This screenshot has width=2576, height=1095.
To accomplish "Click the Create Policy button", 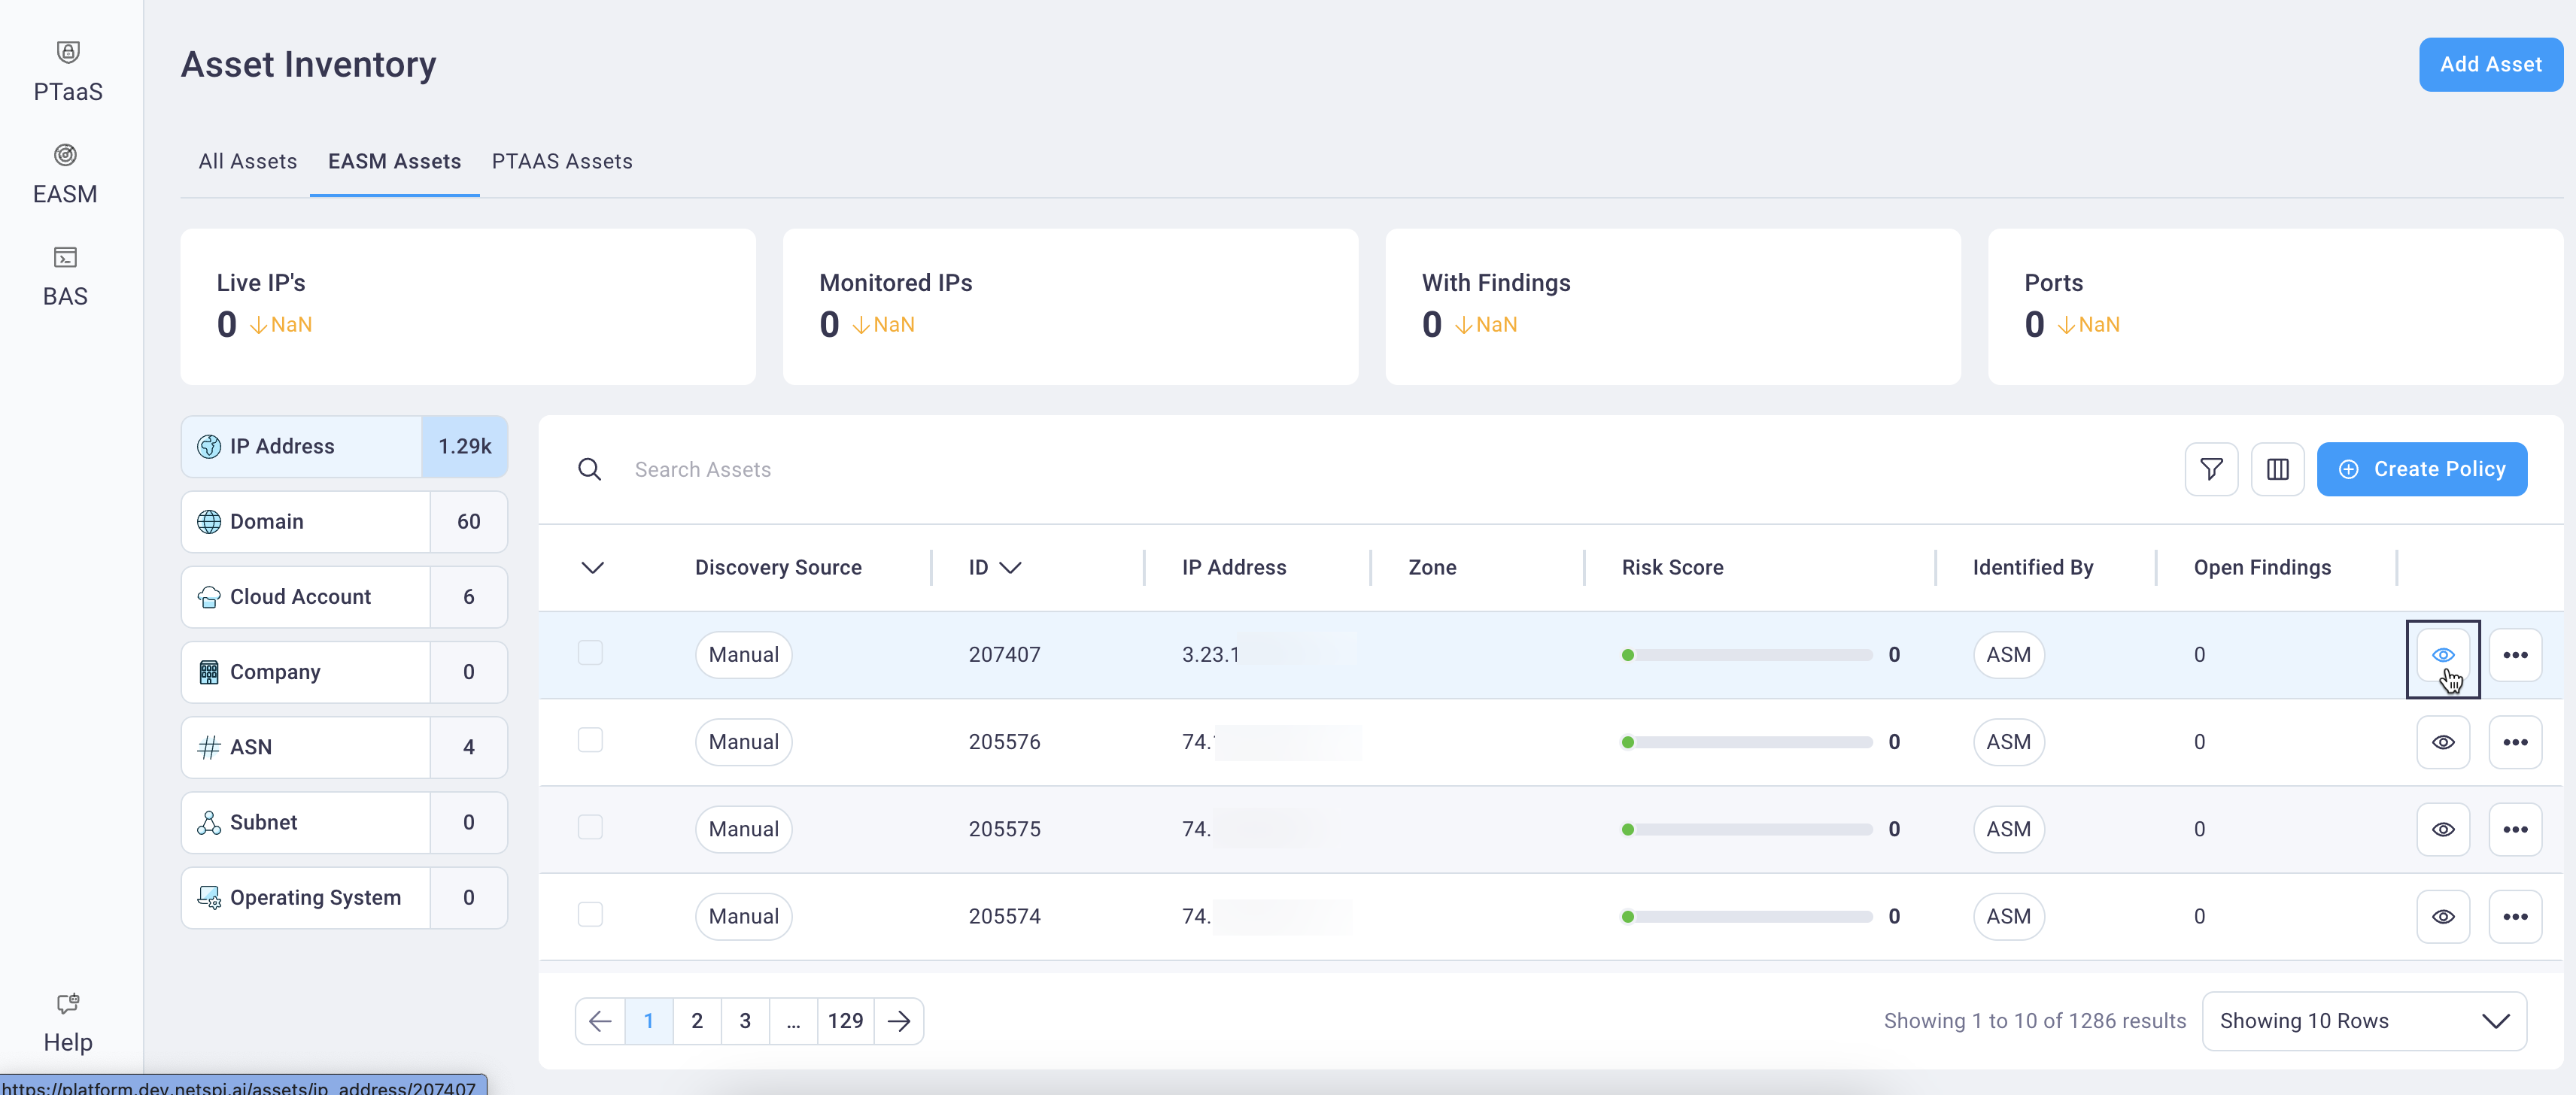I will (2422, 469).
